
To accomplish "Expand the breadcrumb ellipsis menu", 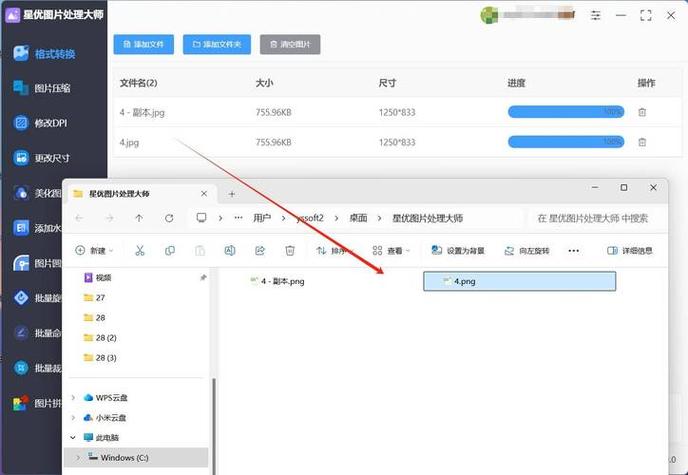I will pos(238,218).
